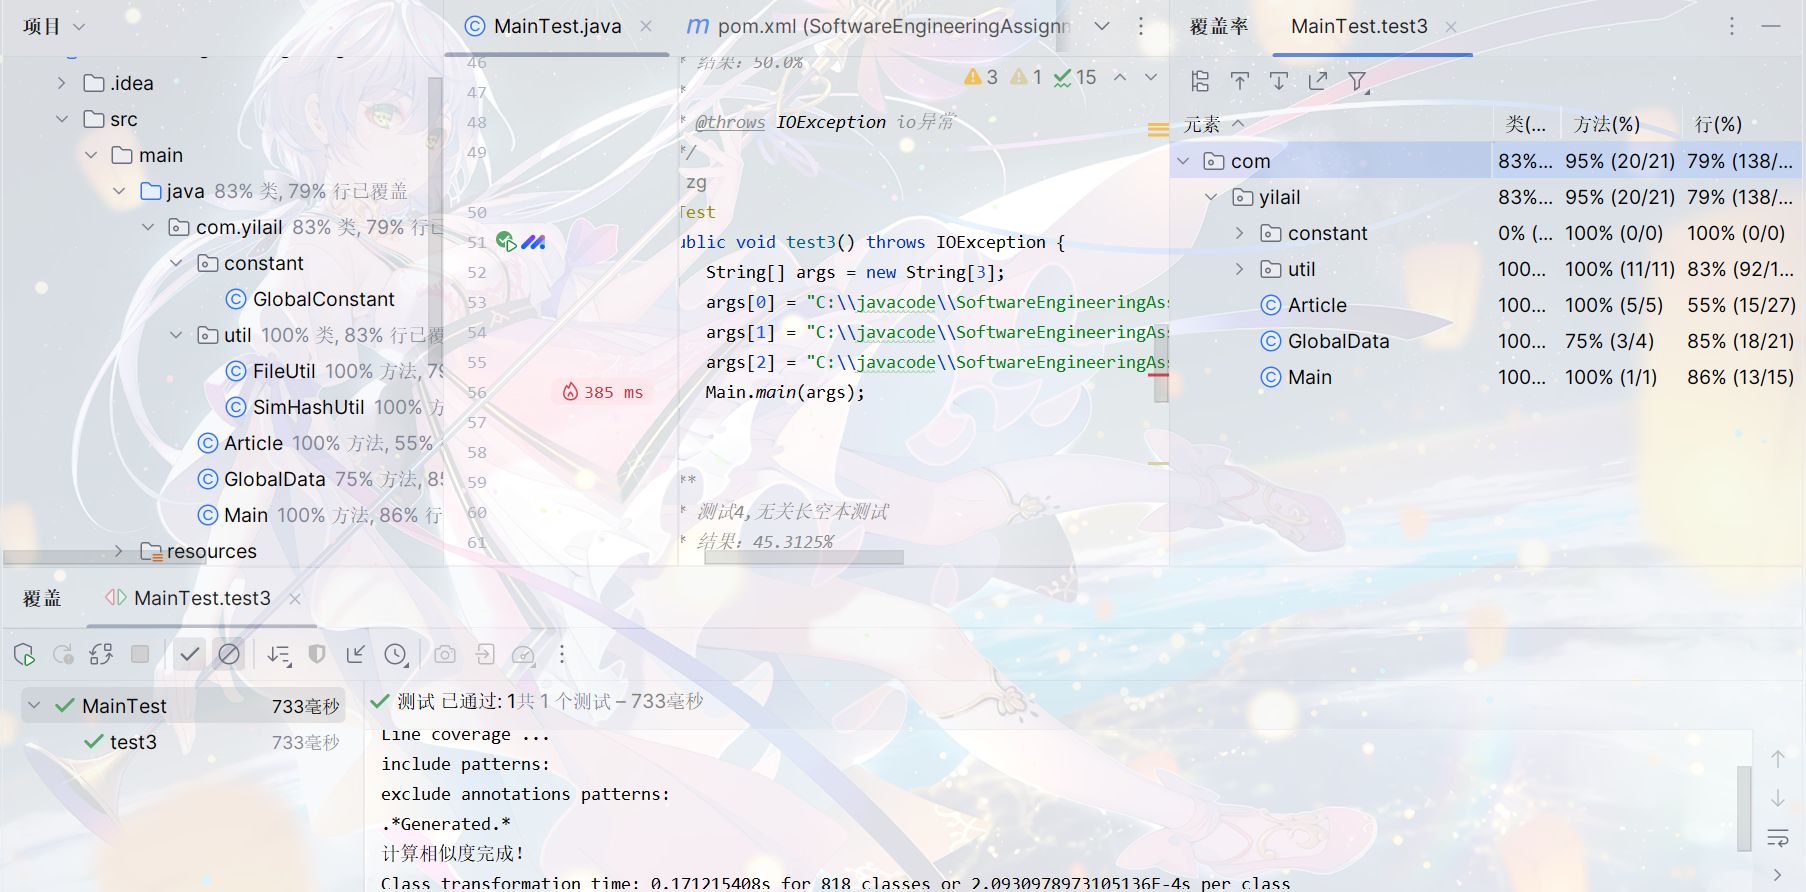This screenshot has height=892, width=1806.
Task: Open the yellow warnings indicator showing 3
Action: (980, 77)
